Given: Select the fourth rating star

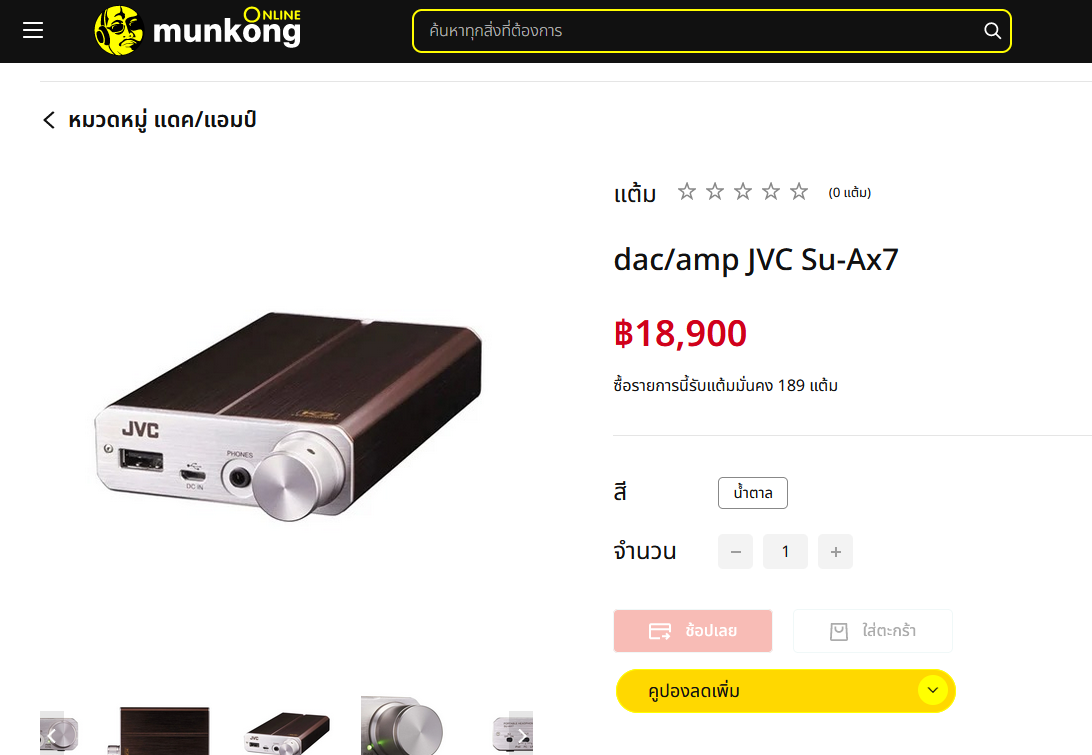Looking at the screenshot, I should 771,192.
